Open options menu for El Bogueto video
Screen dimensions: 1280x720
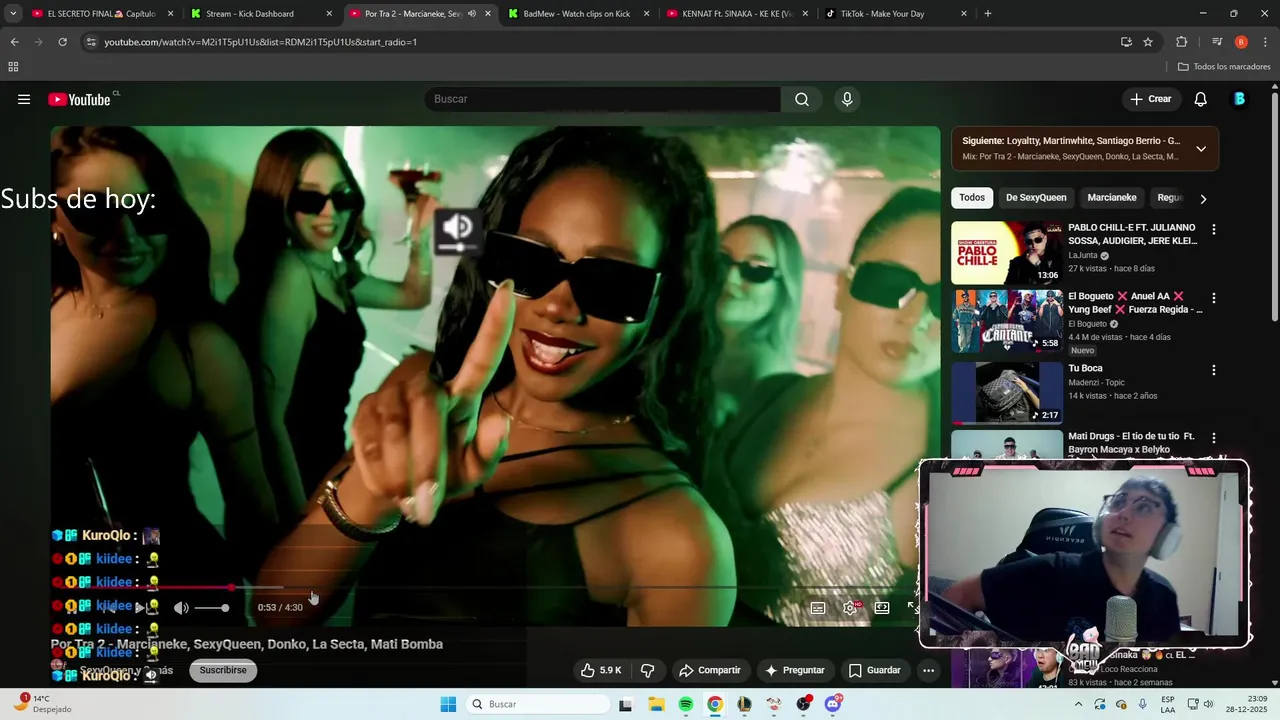click(x=1214, y=298)
